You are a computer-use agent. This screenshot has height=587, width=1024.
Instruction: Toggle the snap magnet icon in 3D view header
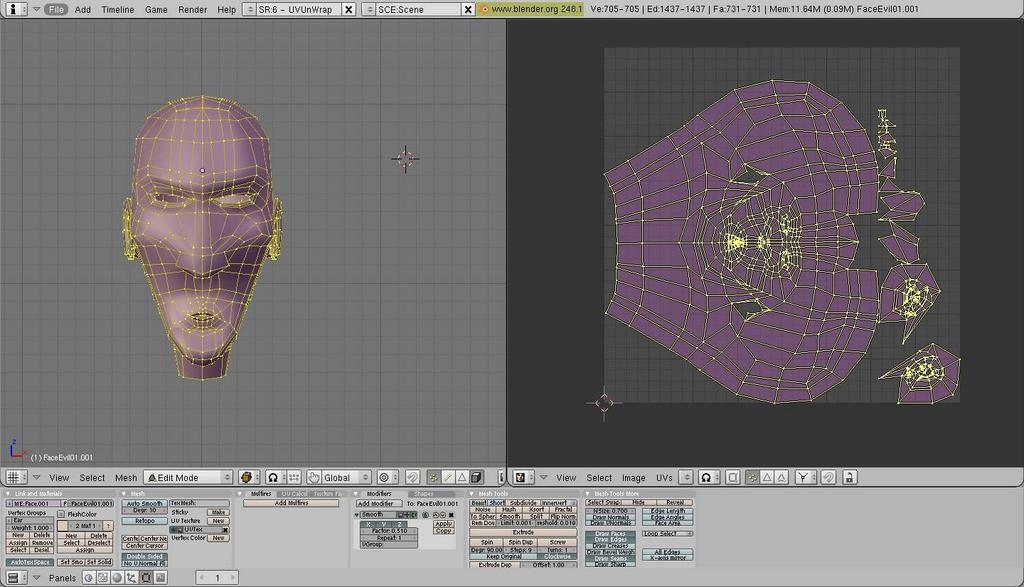412,477
